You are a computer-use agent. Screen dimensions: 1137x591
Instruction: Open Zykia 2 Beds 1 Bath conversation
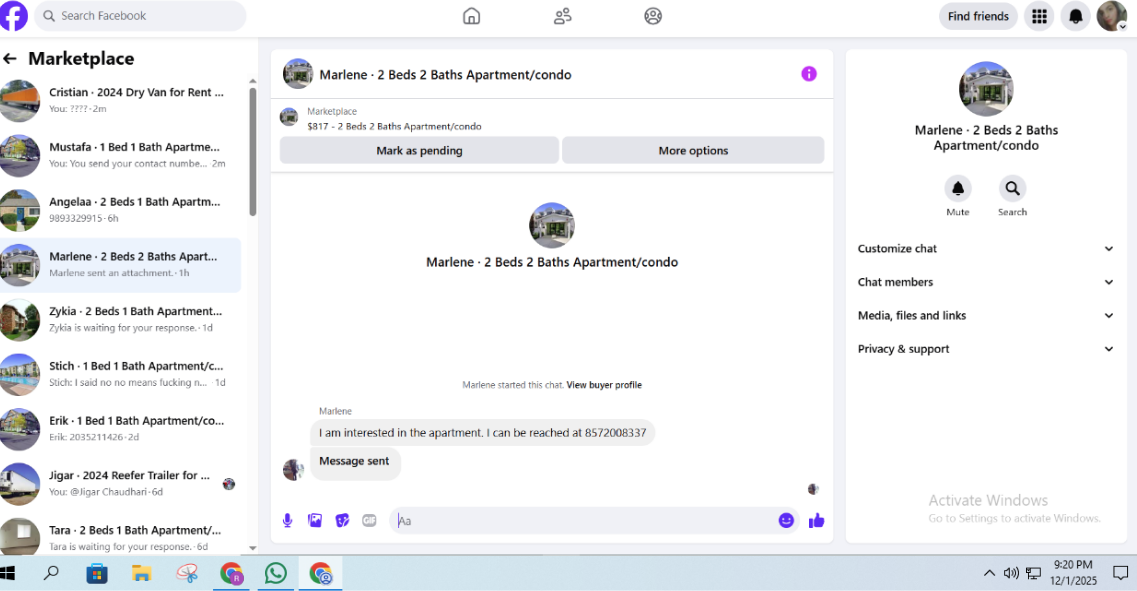[120, 319]
